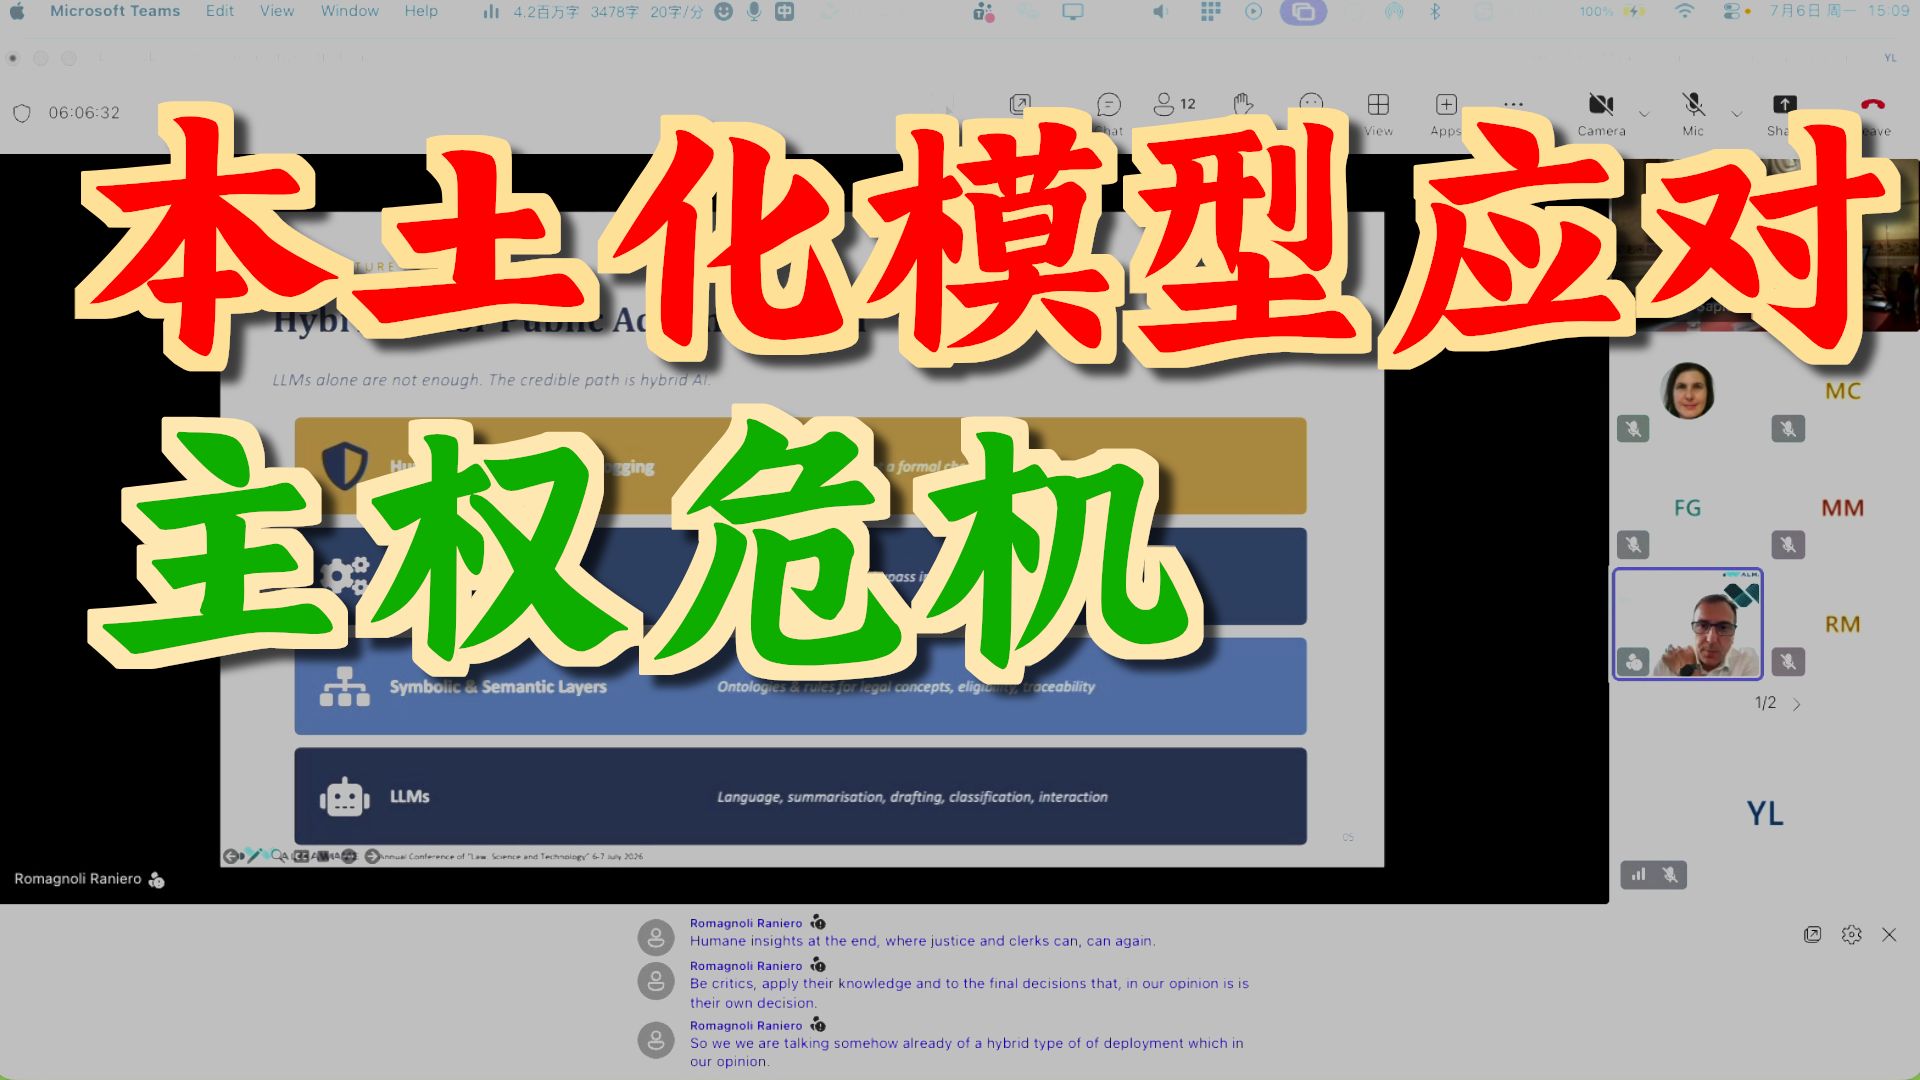Open the View layout options
The height and width of the screenshot is (1080, 1920).
[x=1378, y=113]
